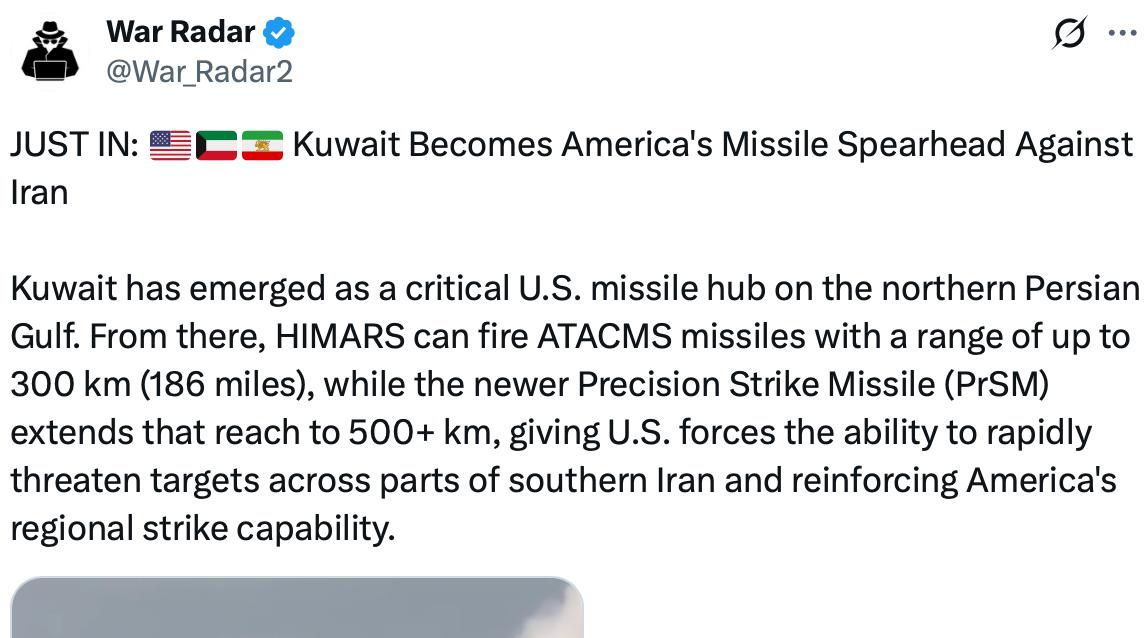Open the War Radar display name link
This screenshot has width=1144, height=638.
point(180,32)
